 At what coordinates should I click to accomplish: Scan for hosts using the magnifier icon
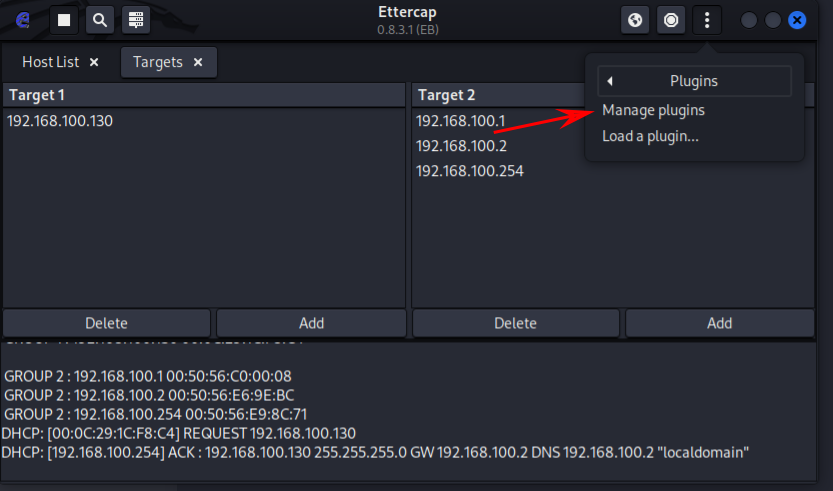[x=100, y=20]
